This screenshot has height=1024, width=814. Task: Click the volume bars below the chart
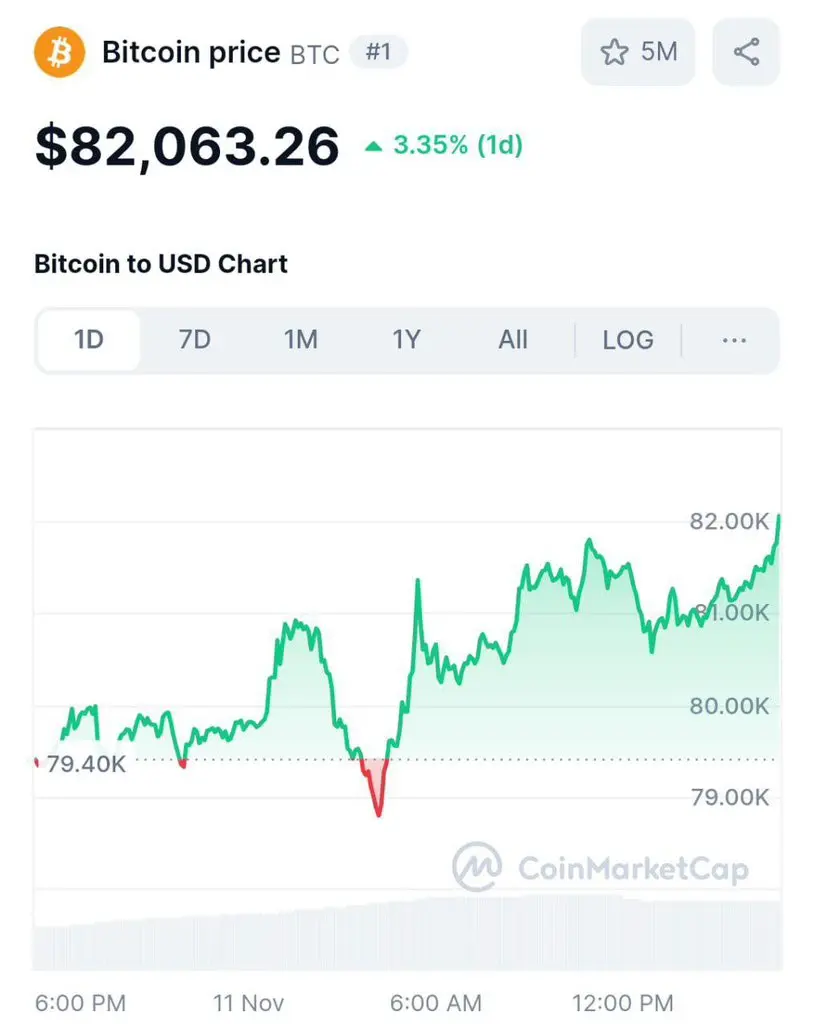[x=407, y=934]
